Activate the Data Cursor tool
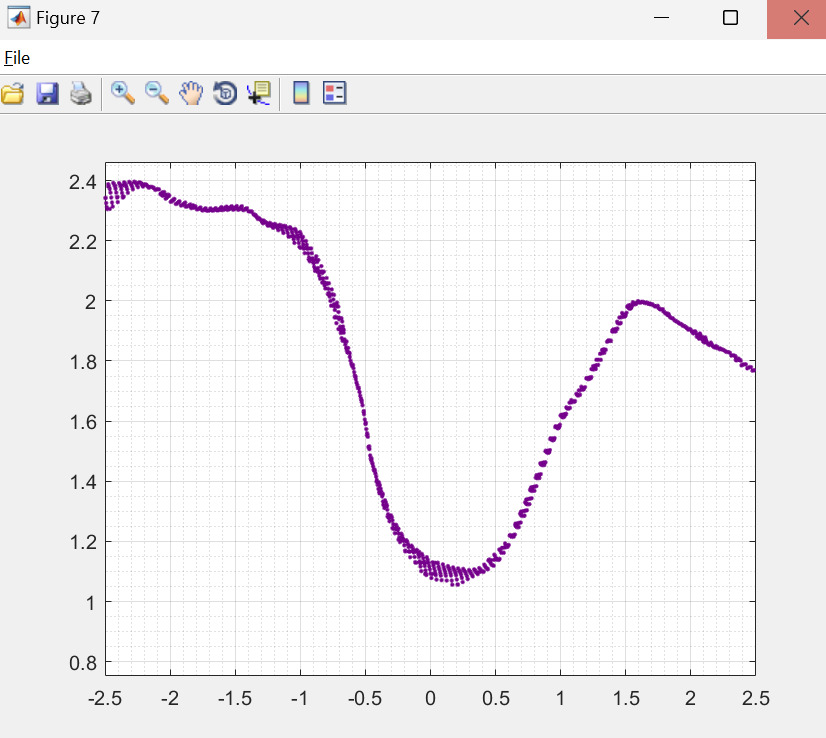826x738 pixels. (259, 94)
